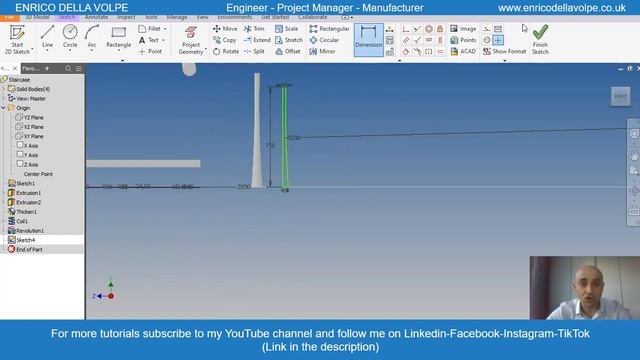Collapse the Origin folder
This screenshot has width=640, height=360.
coord(4,108)
